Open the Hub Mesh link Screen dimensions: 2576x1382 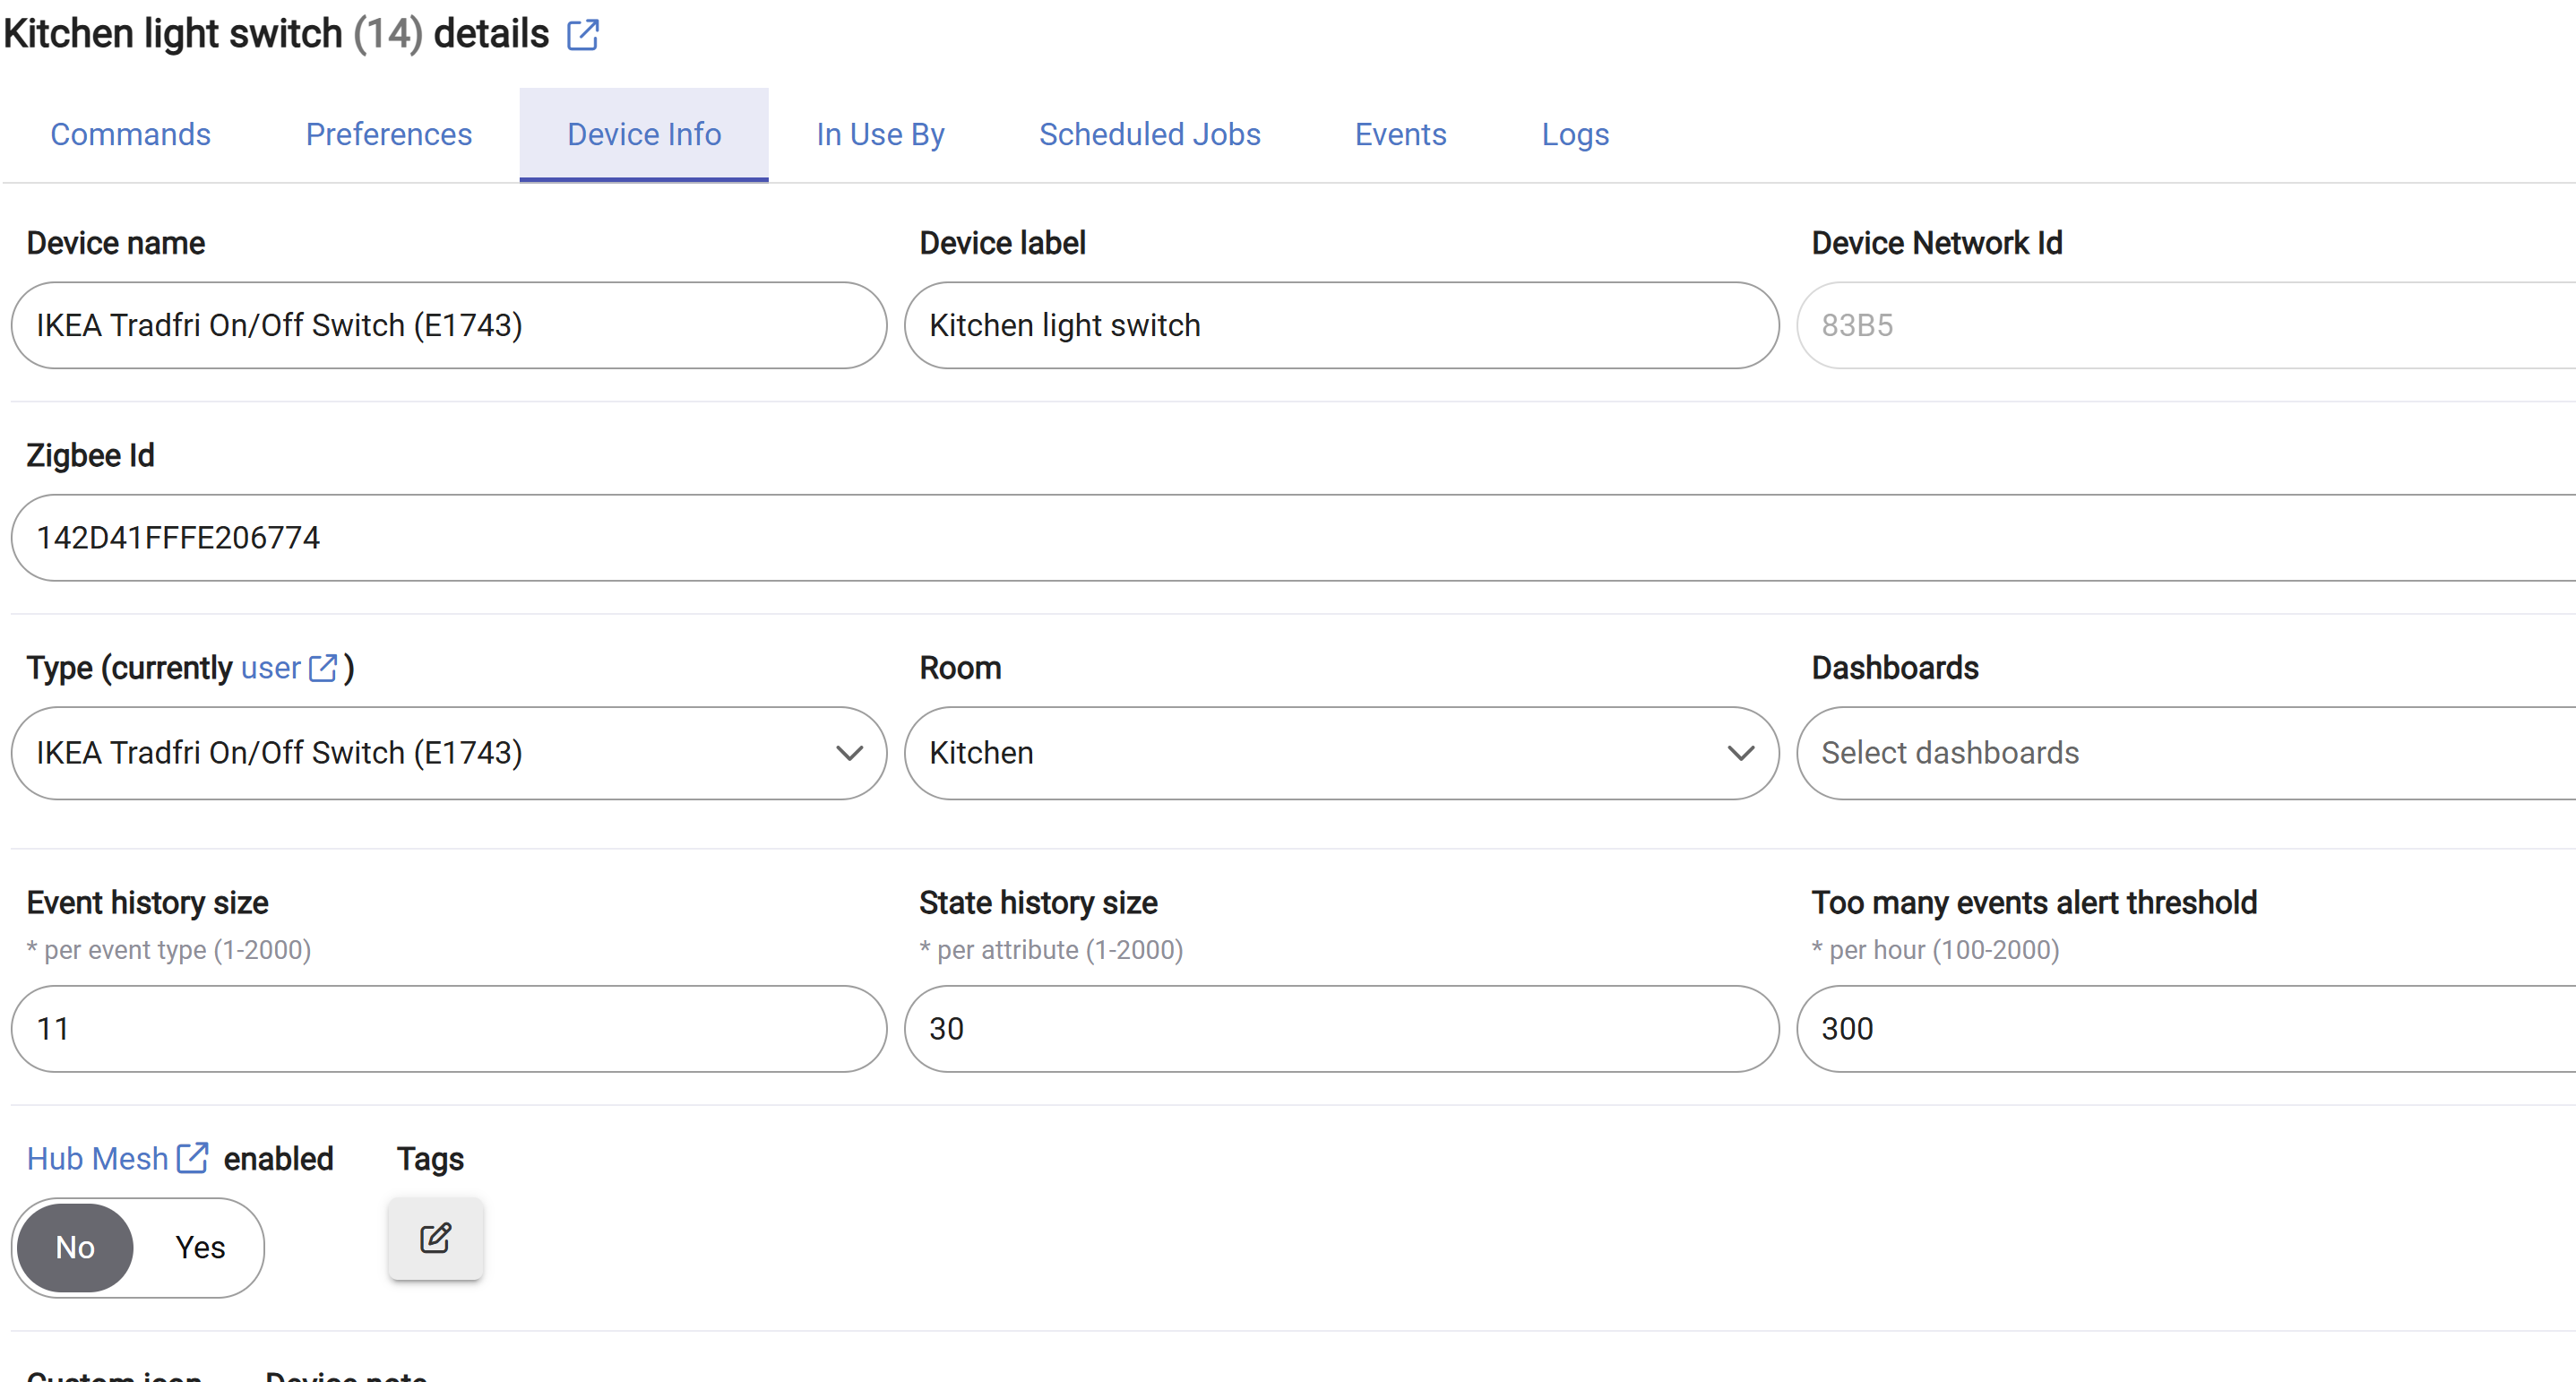(97, 1158)
